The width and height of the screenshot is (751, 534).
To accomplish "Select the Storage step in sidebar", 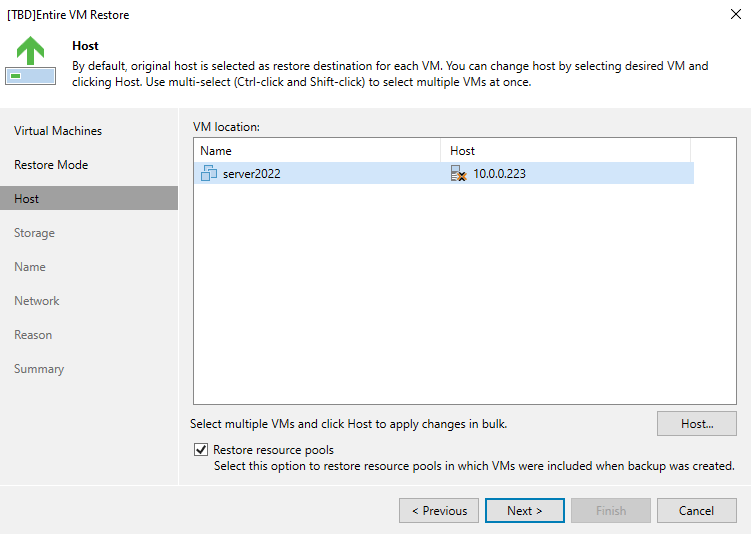I will tap(34, 233).
